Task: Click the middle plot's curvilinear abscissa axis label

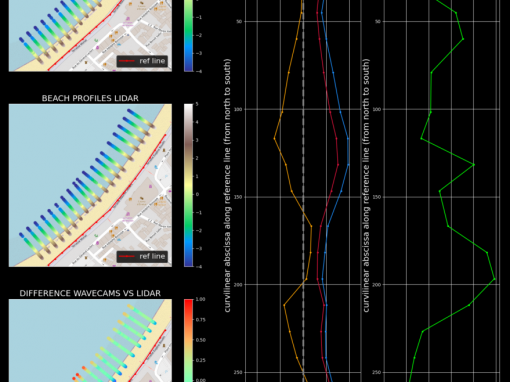Action: (x=227, y=186)
